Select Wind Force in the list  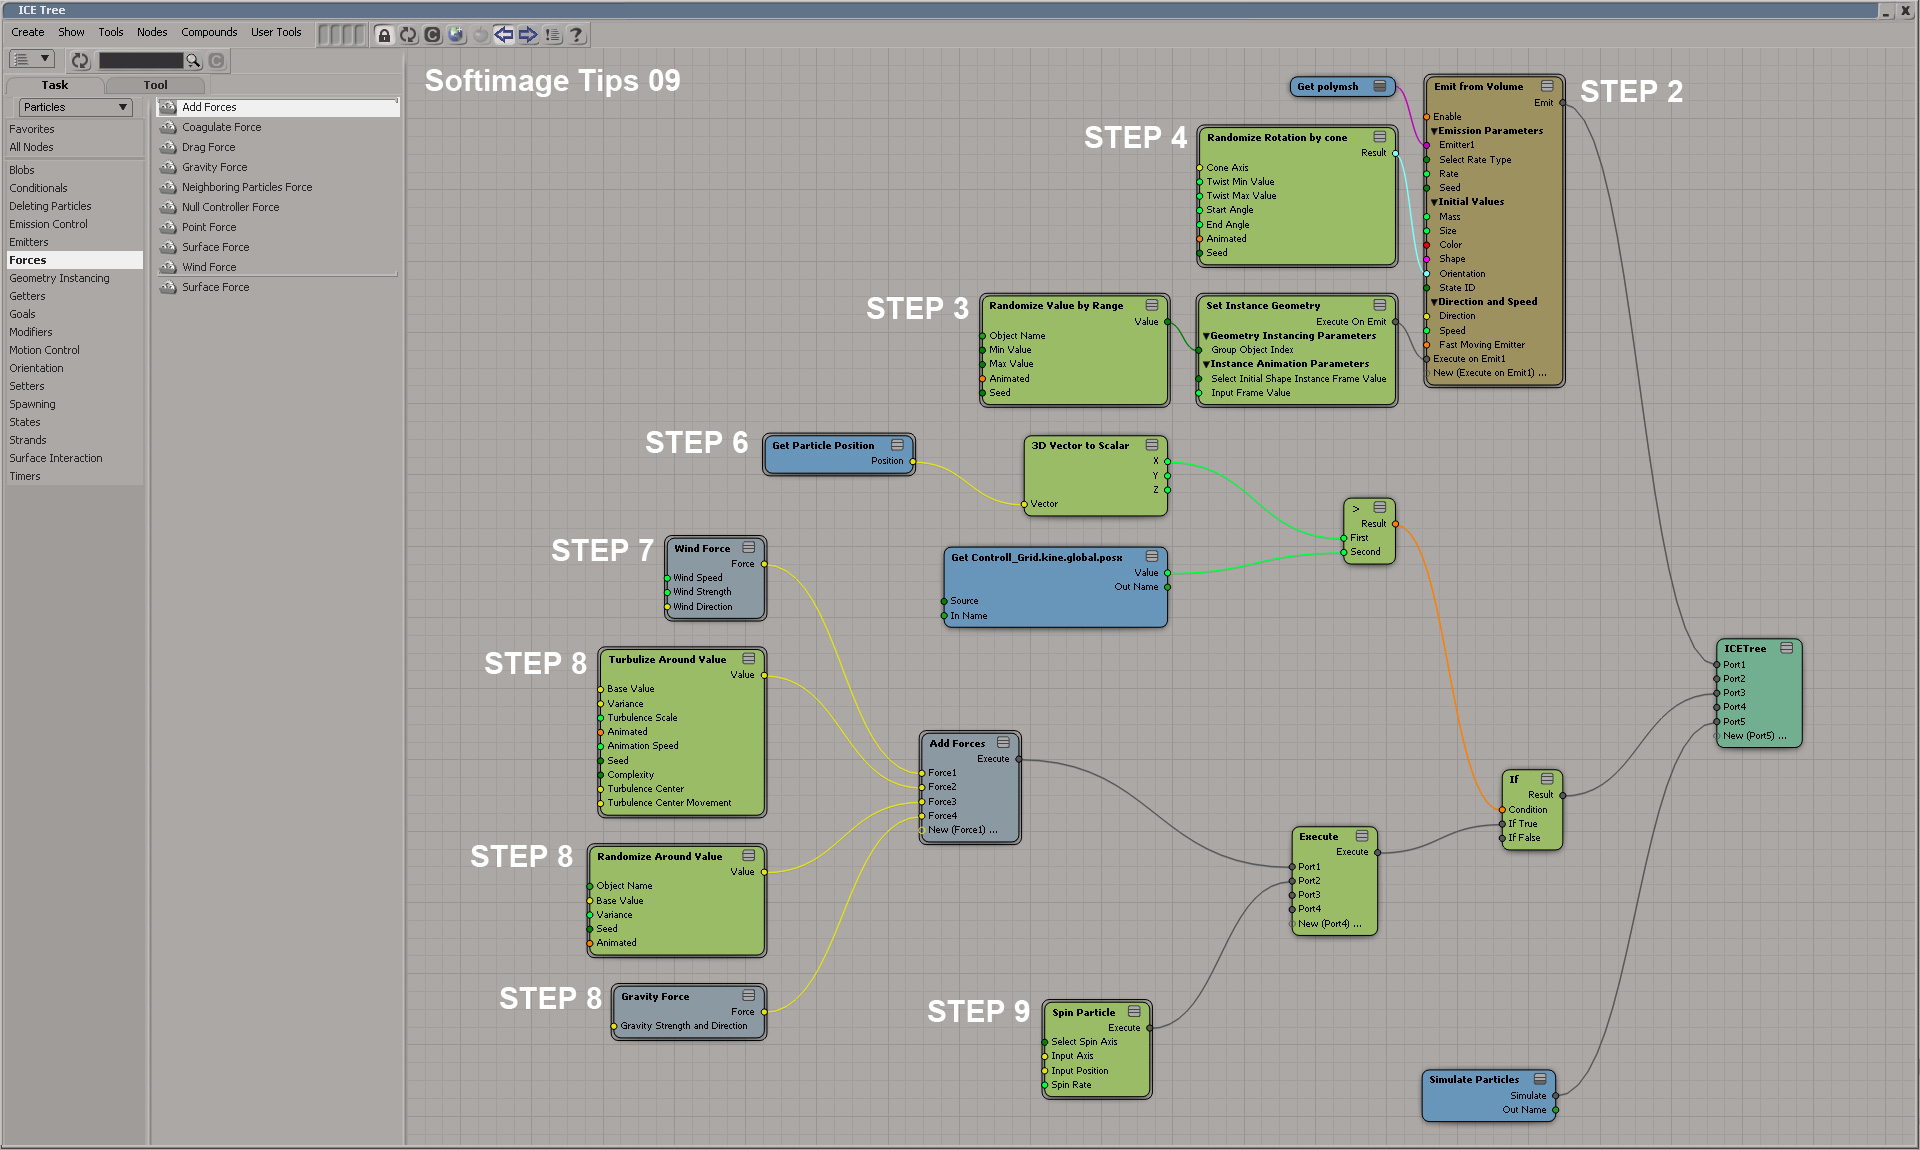[209, 267]
